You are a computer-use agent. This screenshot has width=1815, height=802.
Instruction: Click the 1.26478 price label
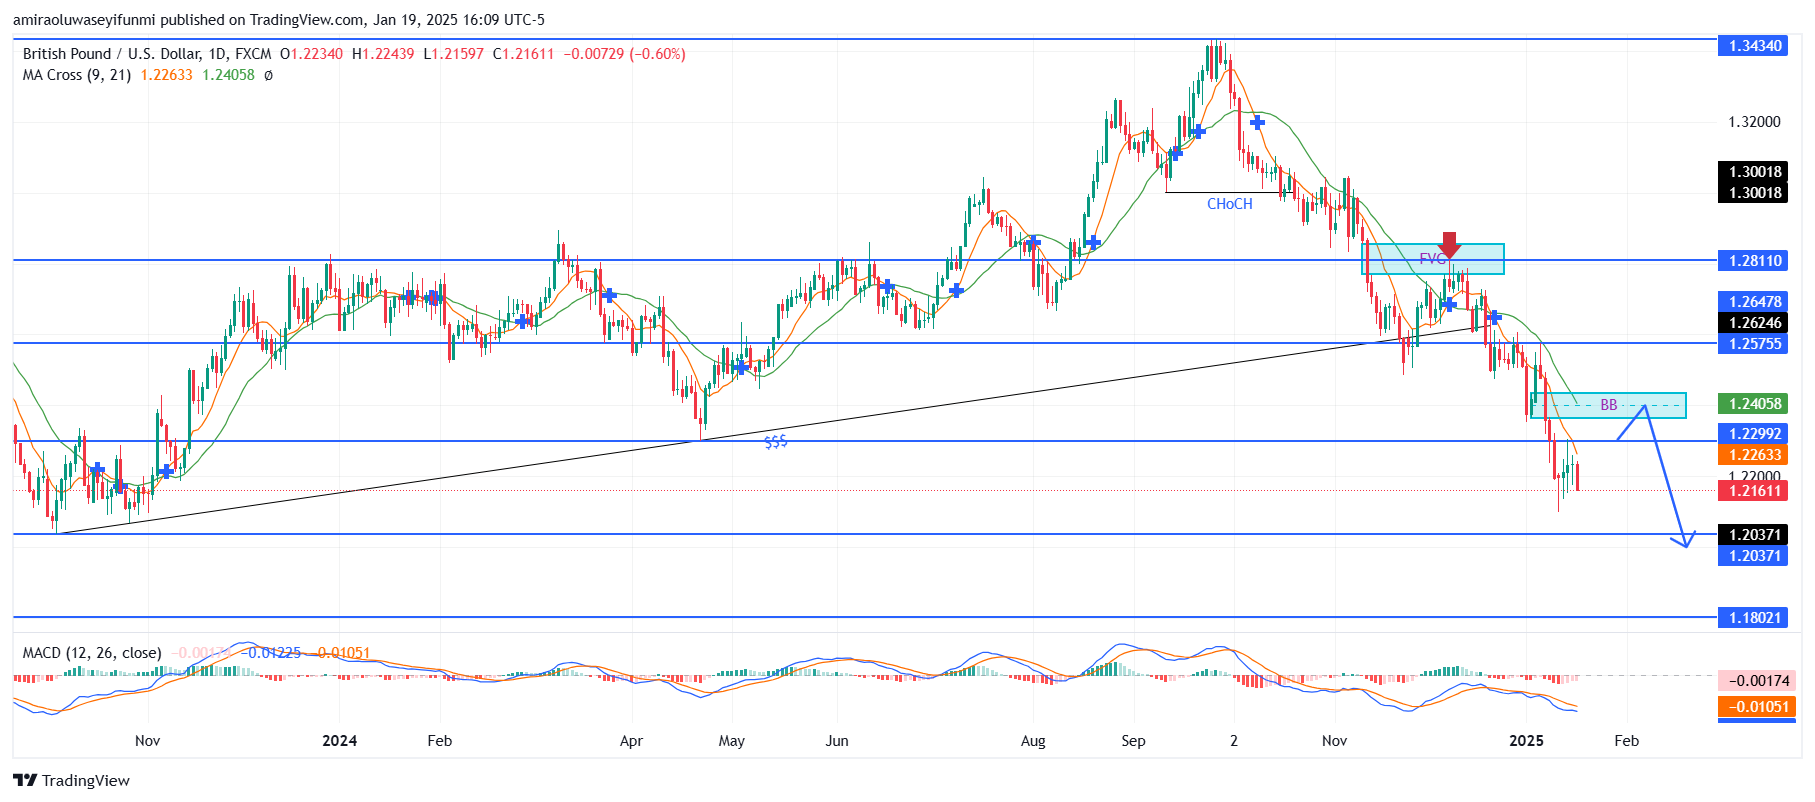pos(1755,302)
